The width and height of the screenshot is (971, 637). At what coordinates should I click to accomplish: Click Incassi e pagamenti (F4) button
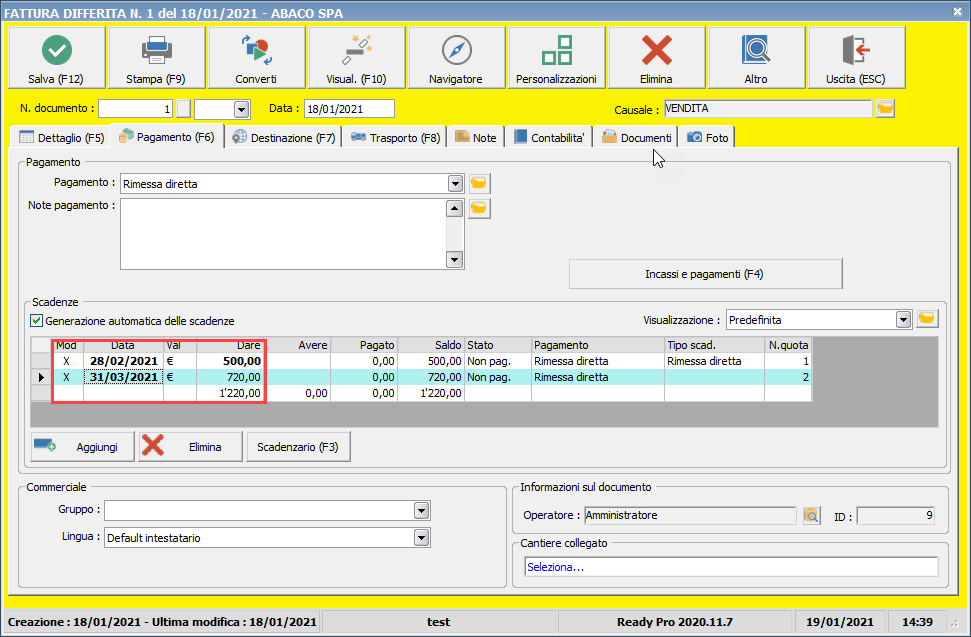point(705,274)
